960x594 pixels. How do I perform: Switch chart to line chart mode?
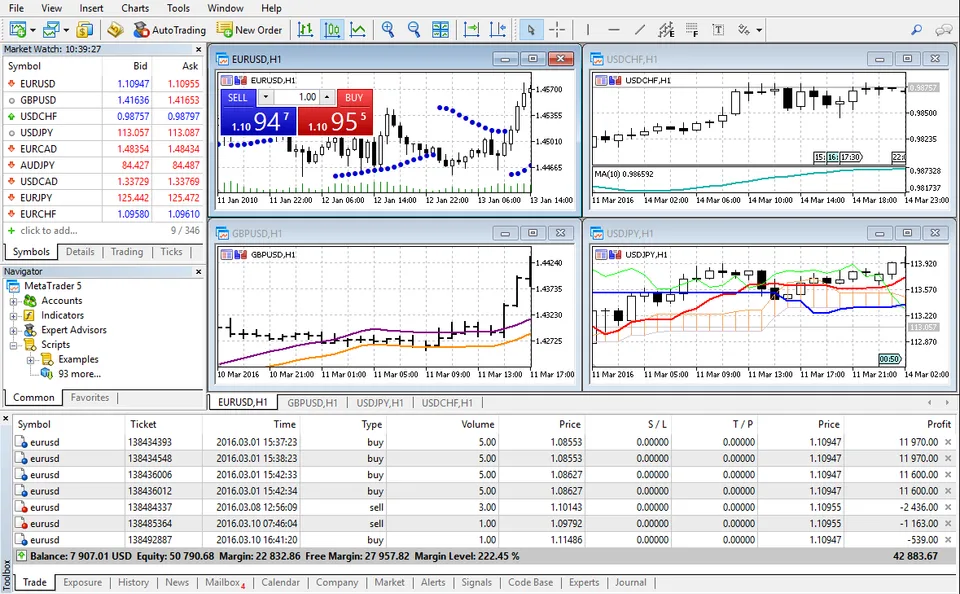[358, 29]
